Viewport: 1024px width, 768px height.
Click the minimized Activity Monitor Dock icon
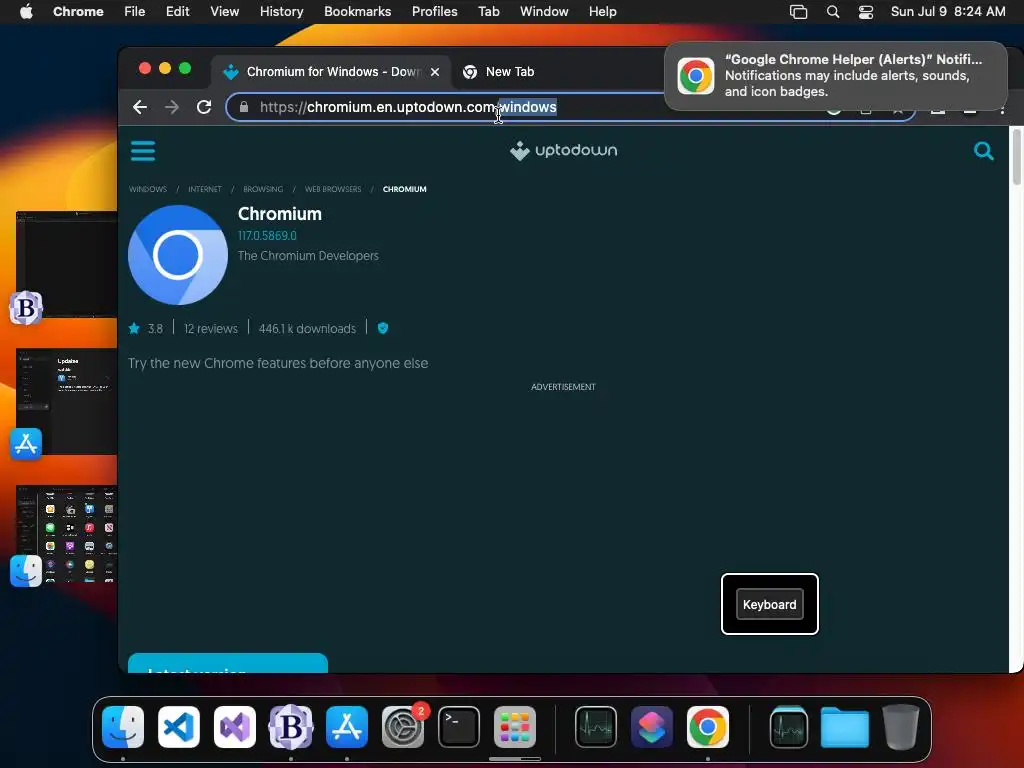point(789,727)
